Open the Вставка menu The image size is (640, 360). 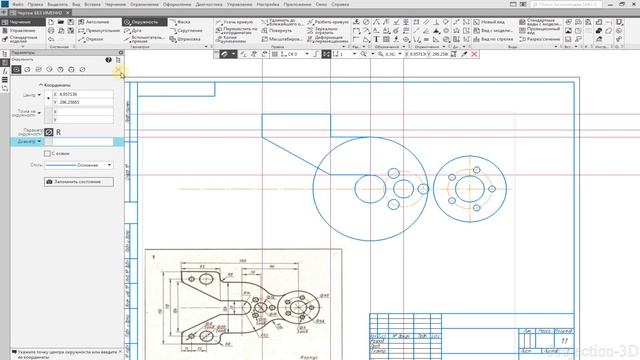[x=92, y=4]
